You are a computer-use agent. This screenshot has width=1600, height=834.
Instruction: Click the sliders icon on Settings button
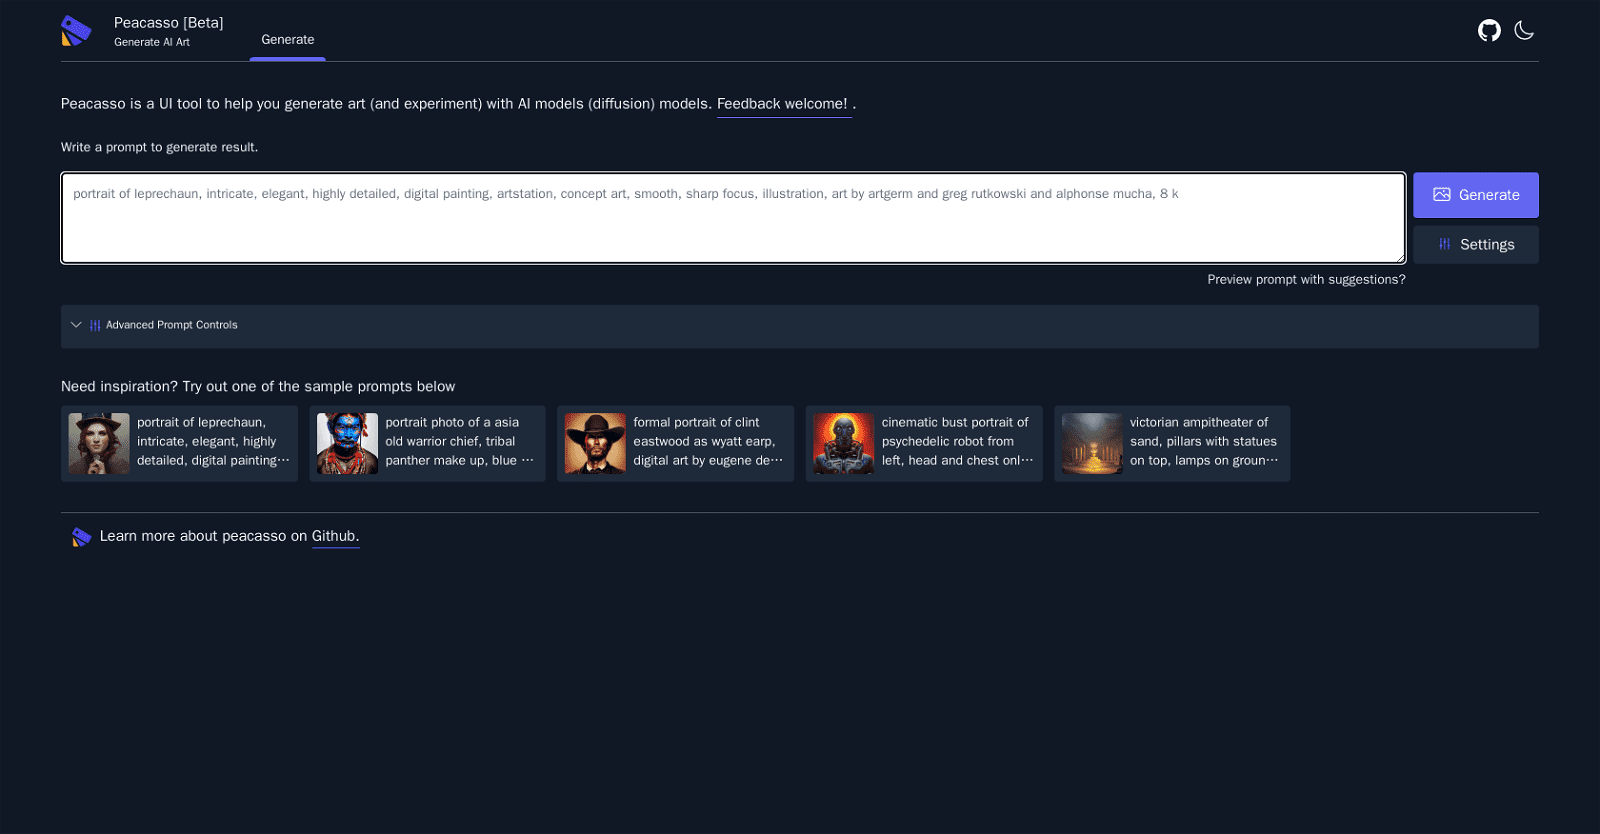1444,244
